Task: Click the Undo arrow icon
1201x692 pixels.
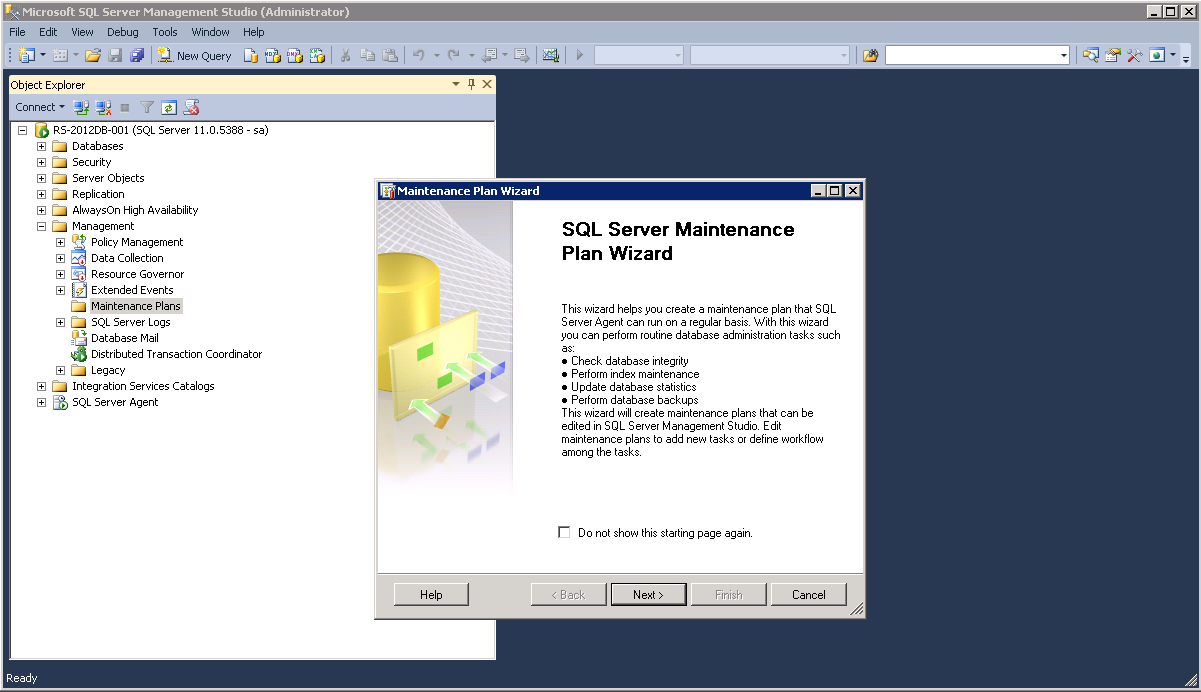Action: pyautogui.click(x=420, y=56)
